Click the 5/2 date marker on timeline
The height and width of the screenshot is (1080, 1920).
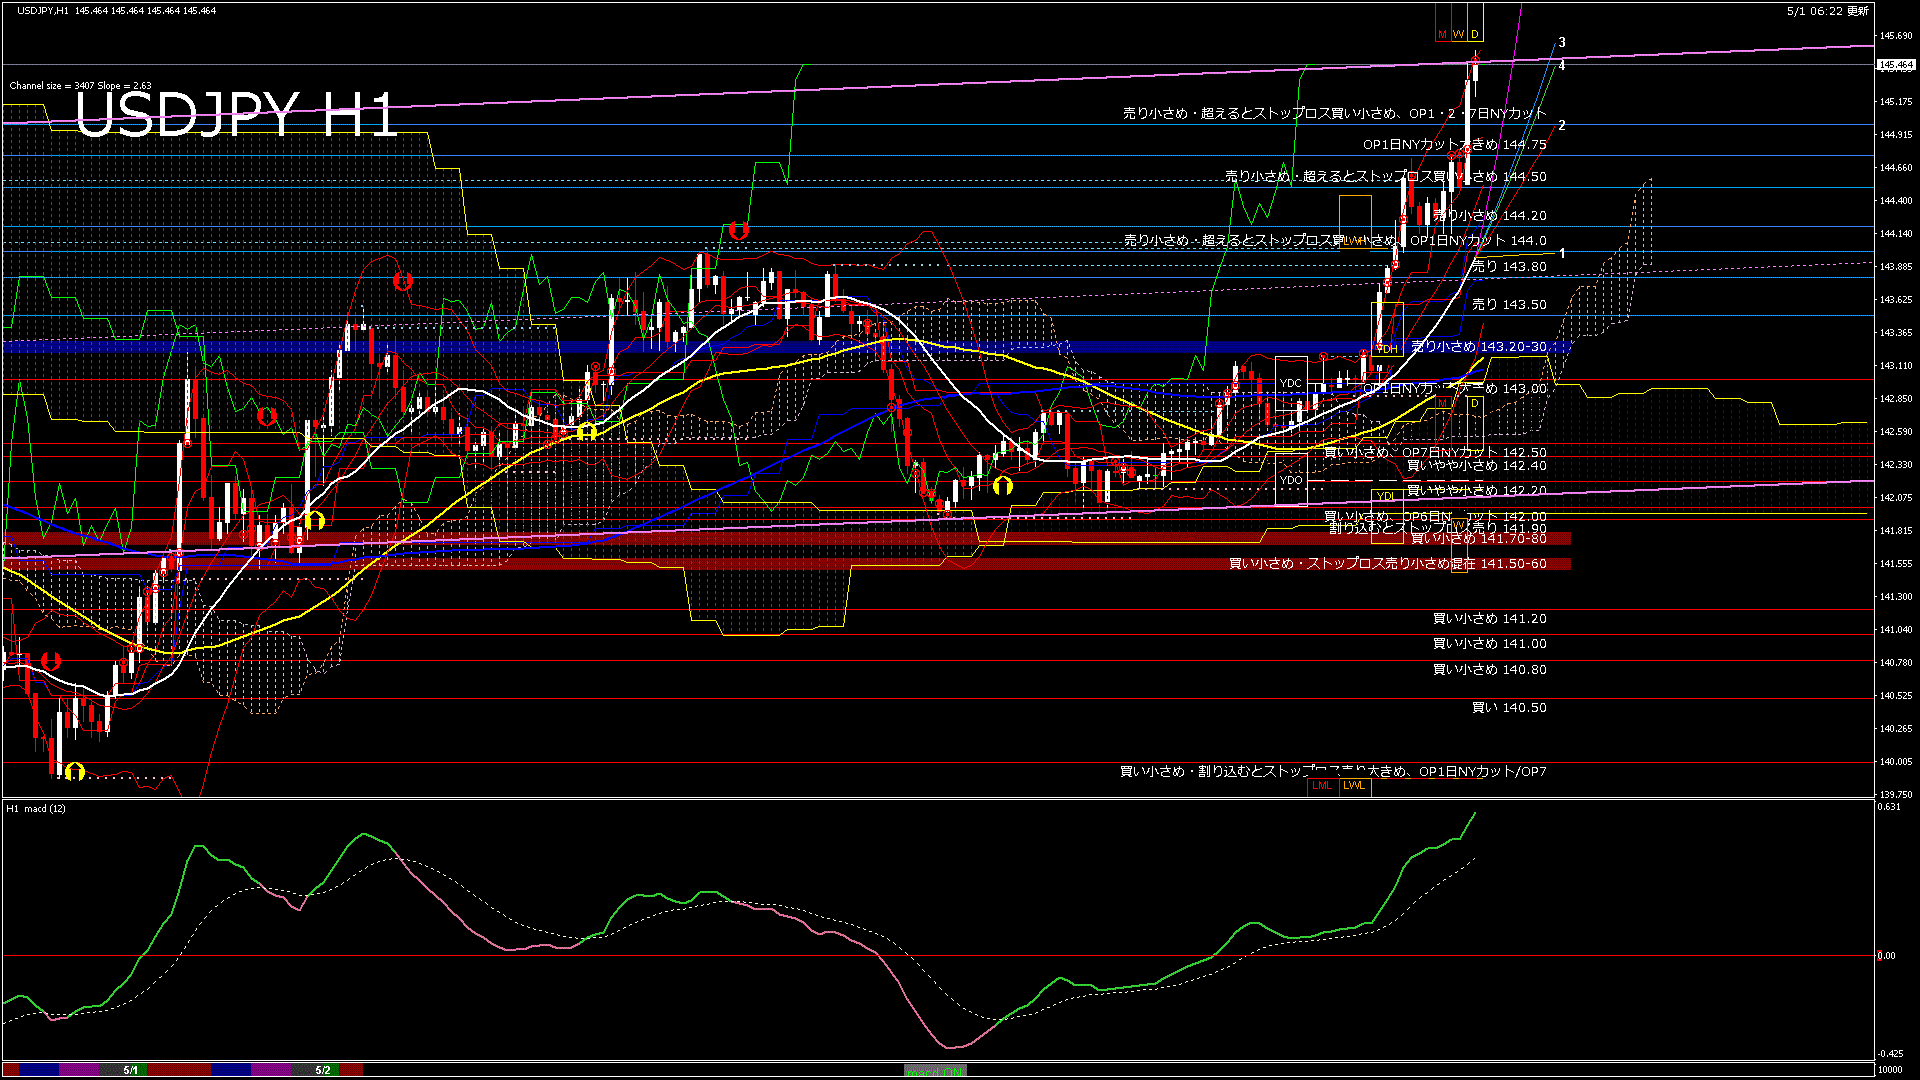323,1070
